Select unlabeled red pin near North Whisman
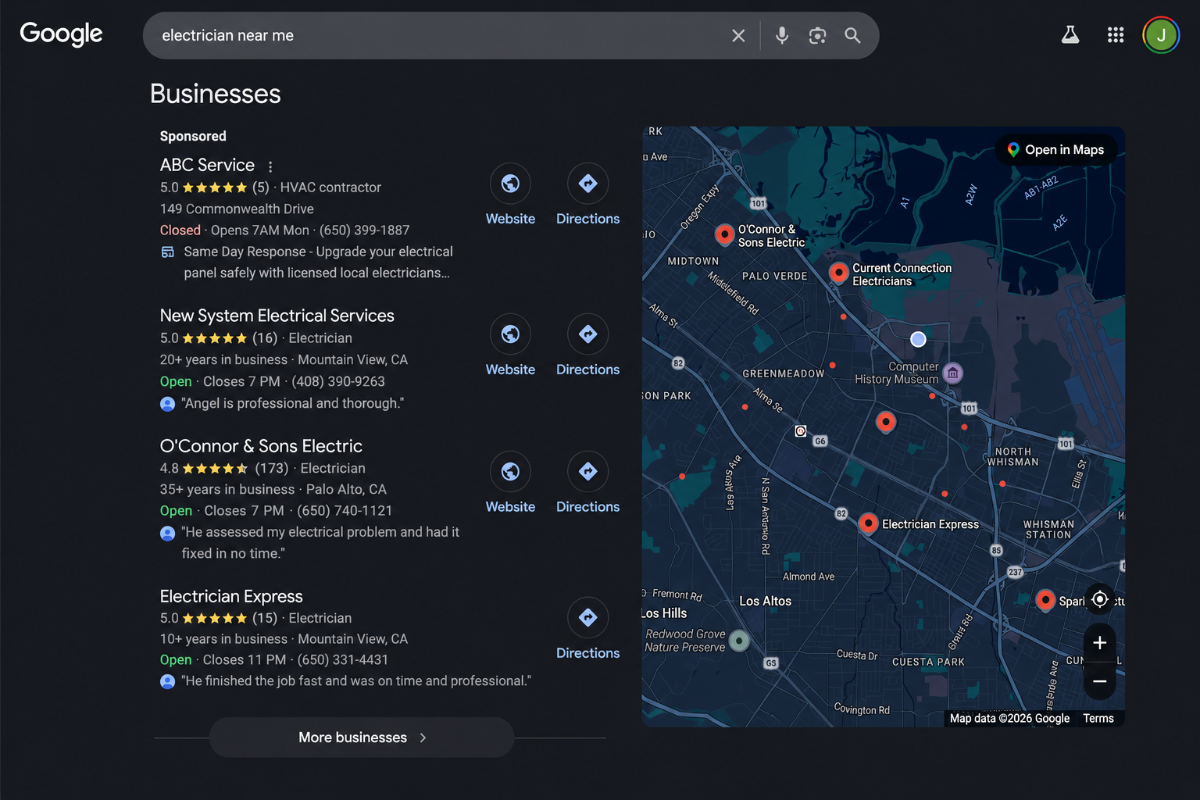 (x=1002, y=483)
